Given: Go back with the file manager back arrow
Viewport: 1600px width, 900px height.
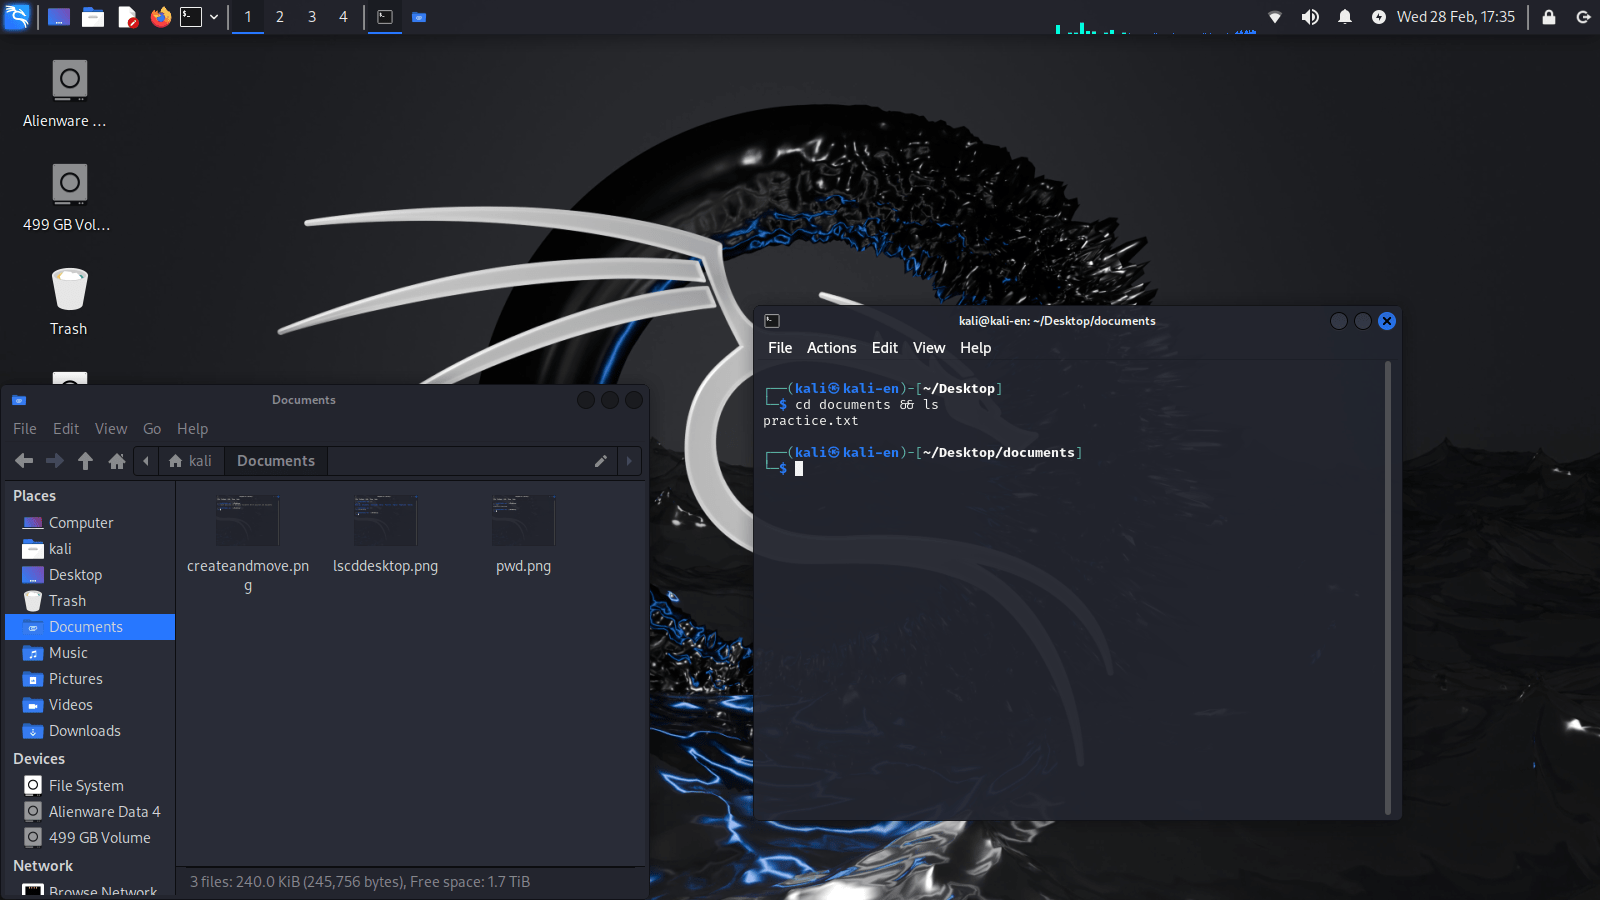Looking at the screenshot, I should 24,461.
